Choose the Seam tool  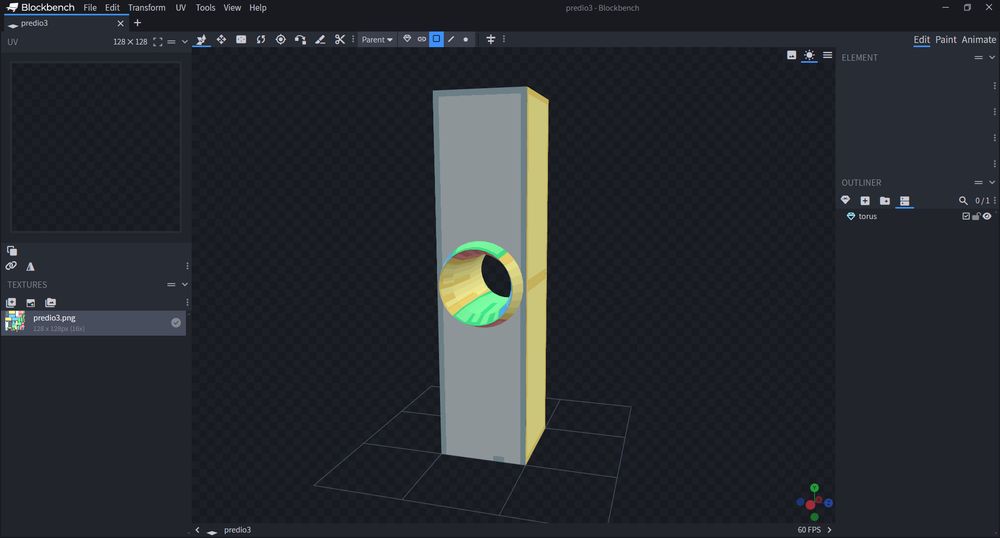coord(320,40)
